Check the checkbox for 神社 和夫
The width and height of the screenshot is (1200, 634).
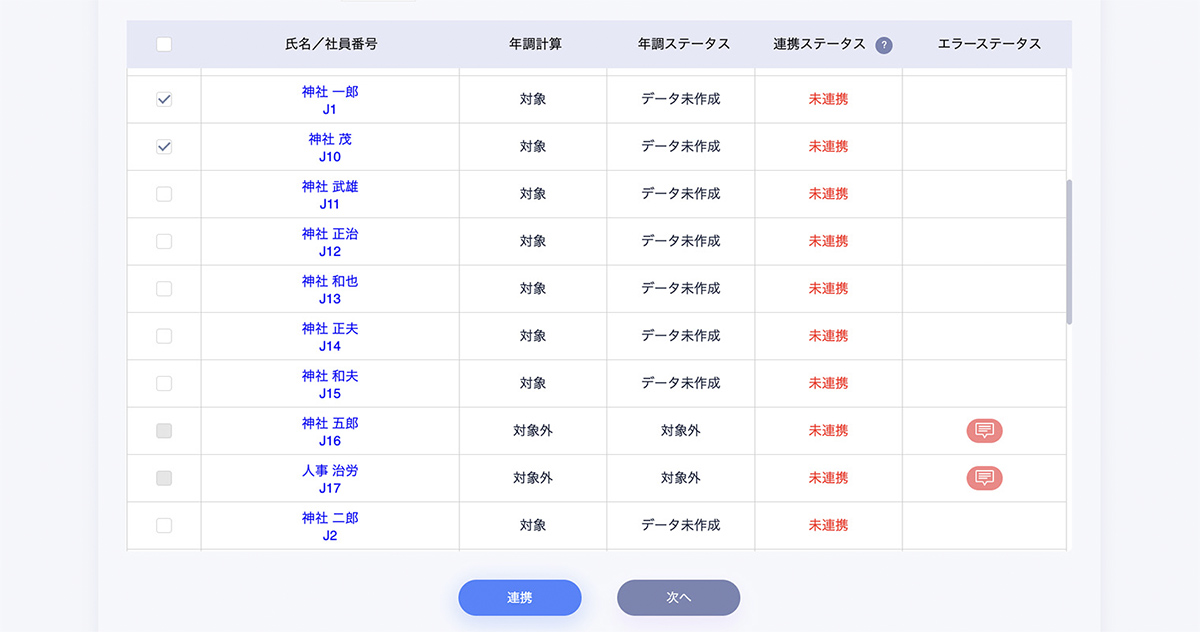coord(164,384)
